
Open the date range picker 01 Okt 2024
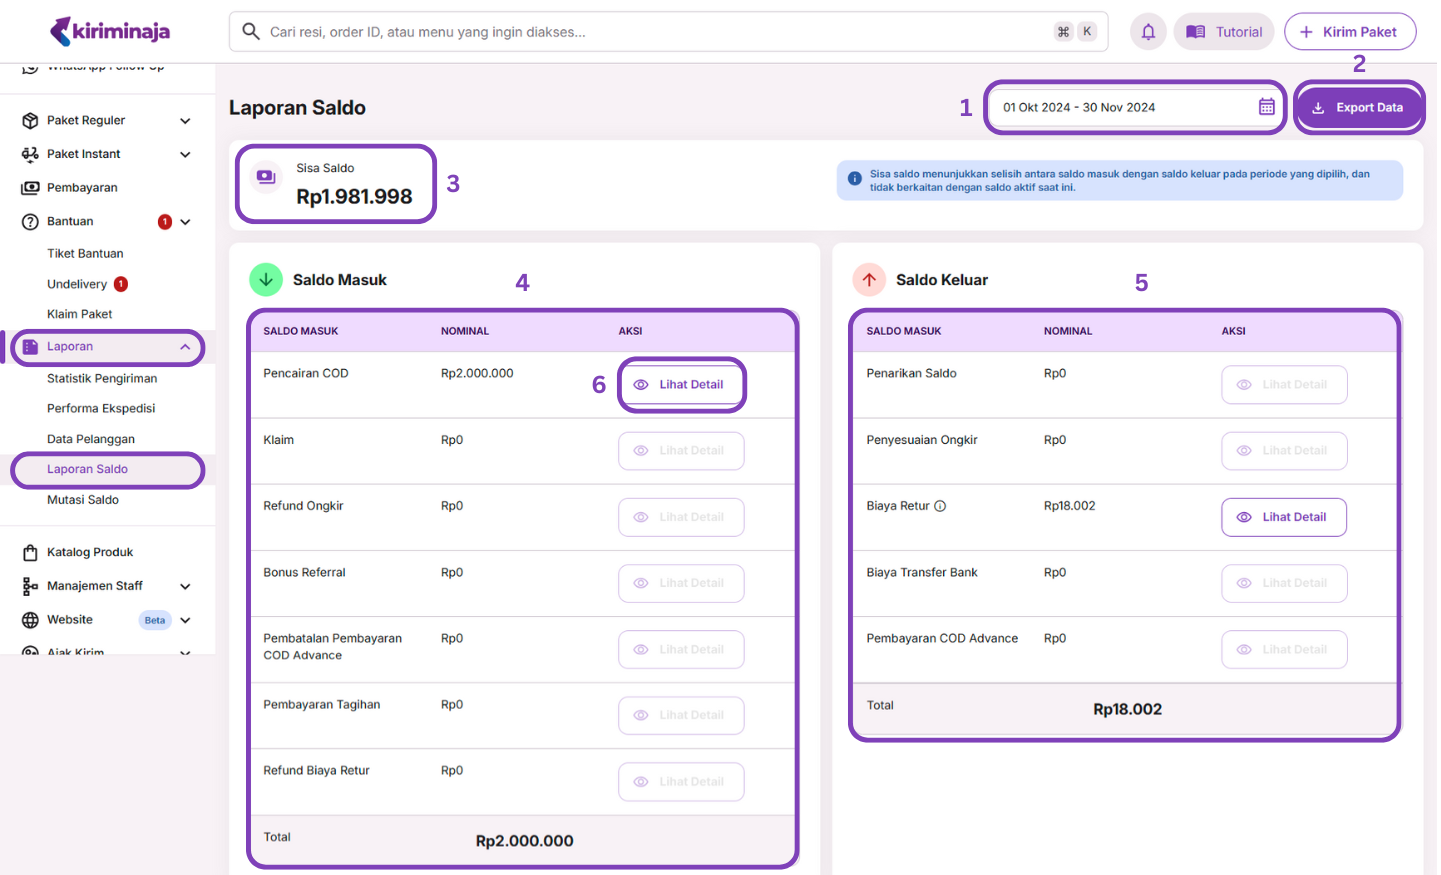click(1135, 107)
